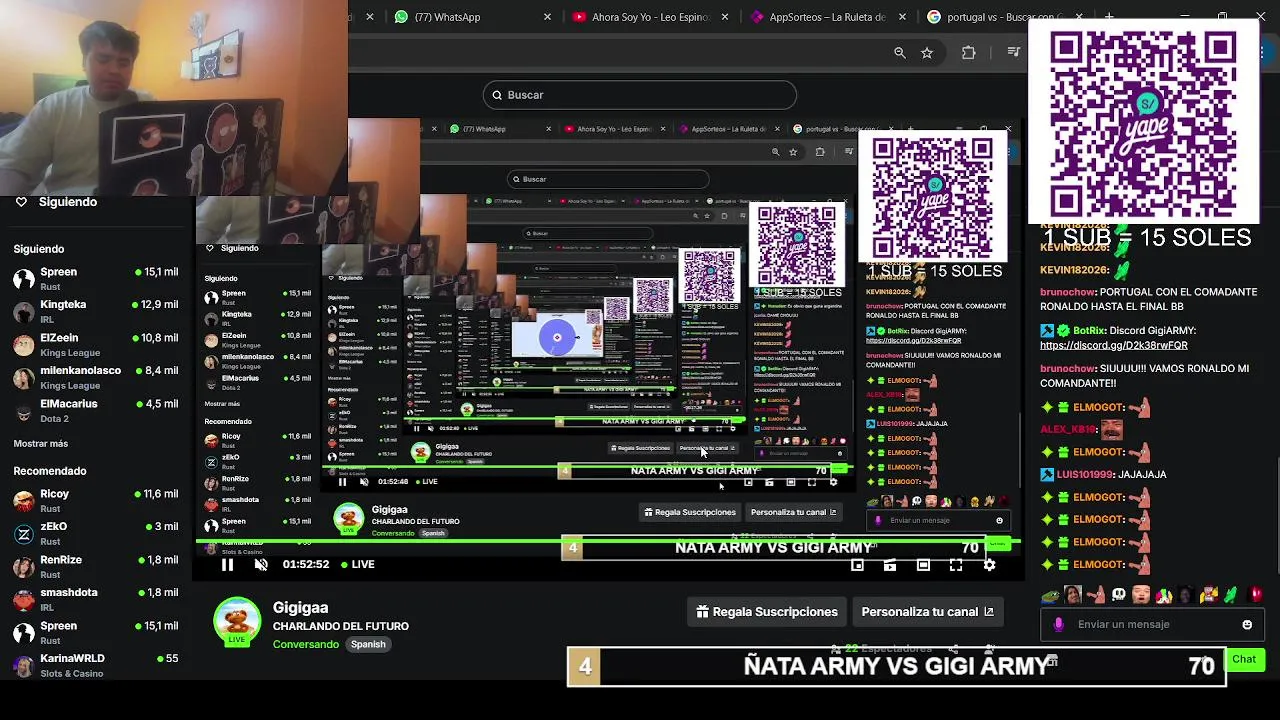
Task: Click the clip creation icon in player
Action: pos(890,565)
